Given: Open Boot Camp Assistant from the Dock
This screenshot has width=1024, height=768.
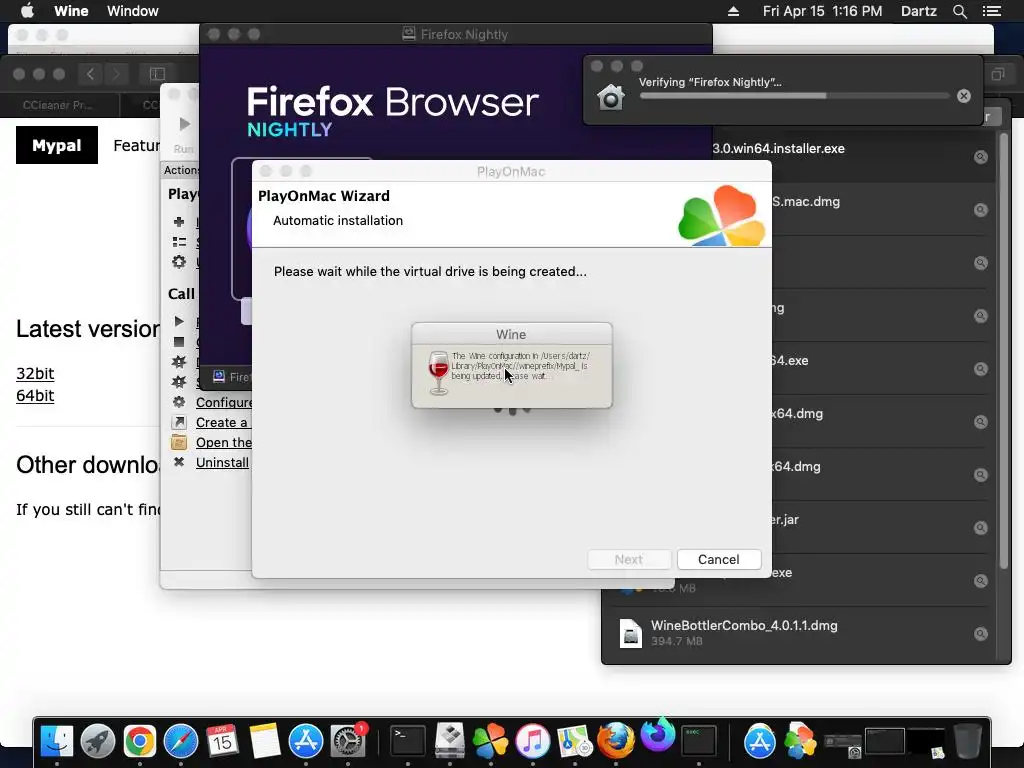Looking at the screenshot, I should pos(450,741).
